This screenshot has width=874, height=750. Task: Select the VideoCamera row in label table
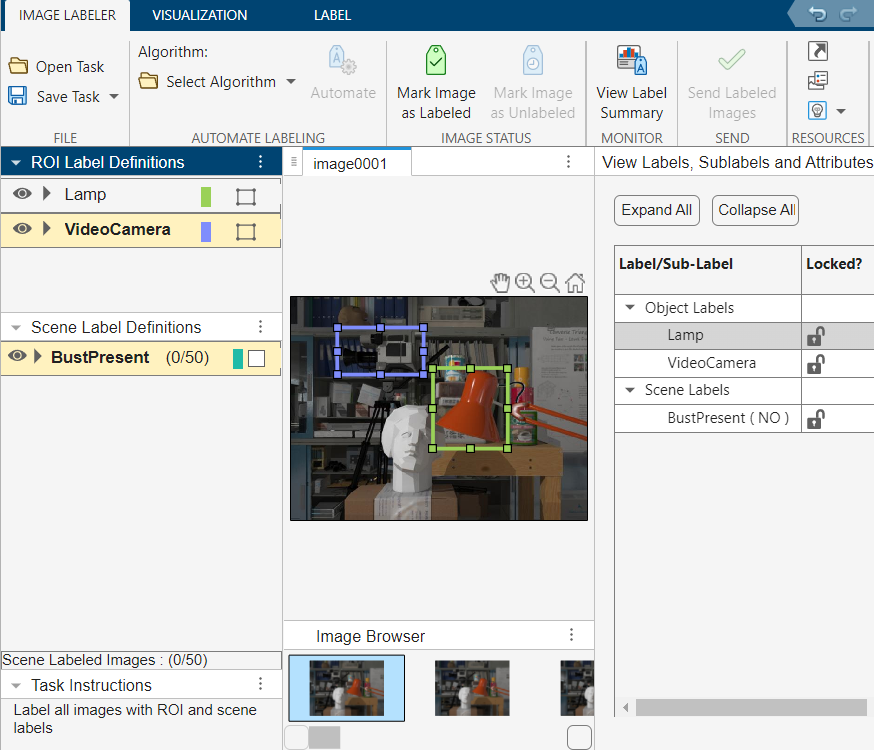coord(744,363)
